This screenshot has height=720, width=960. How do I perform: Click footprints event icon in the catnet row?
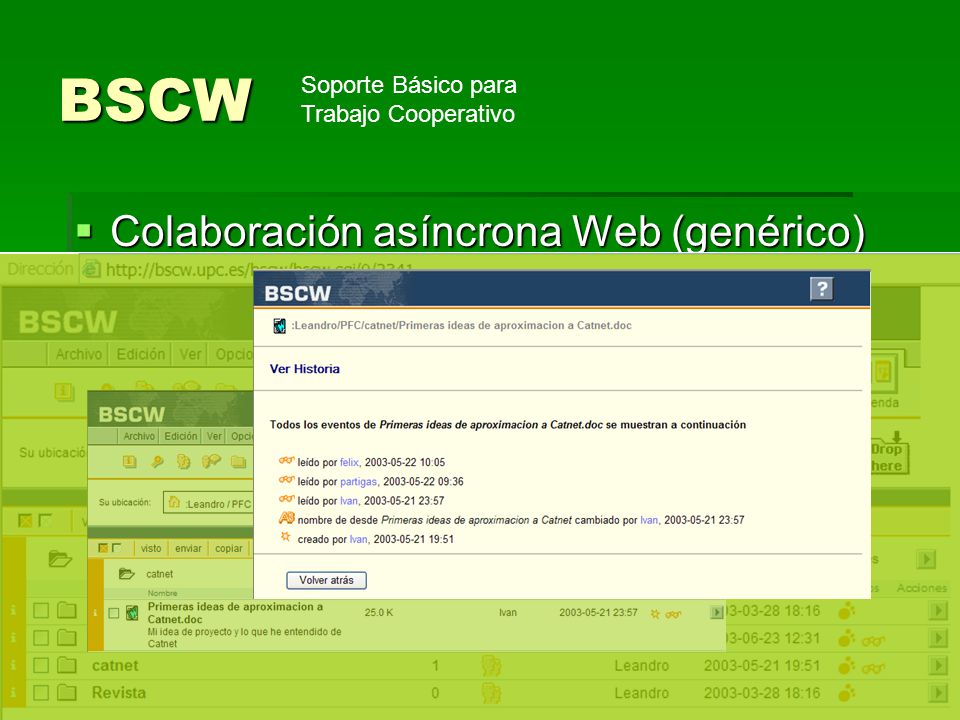point(846,666)
